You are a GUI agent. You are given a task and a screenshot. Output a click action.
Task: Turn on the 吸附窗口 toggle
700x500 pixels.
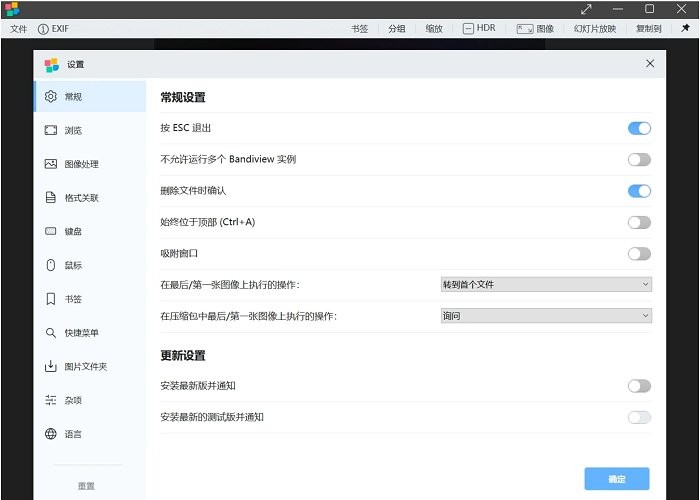pyautogui.click(x=639, y=254)
